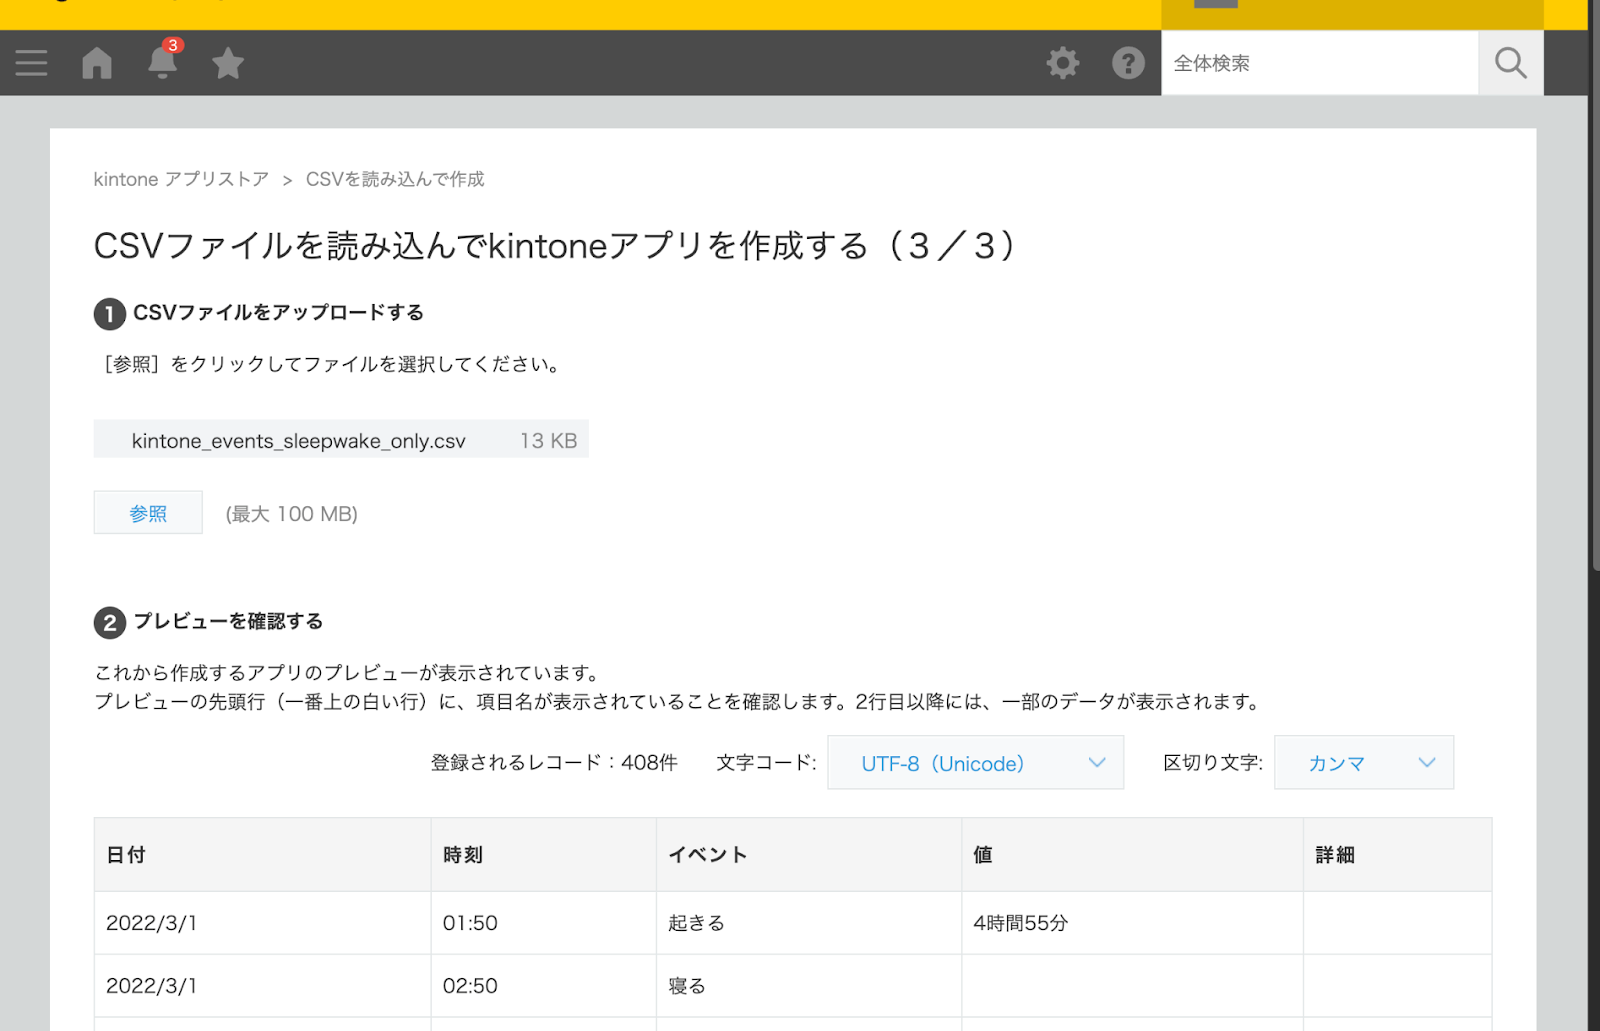
Task: Open the kintone アプリストア breadcrumb link
Action: point(181,179)
